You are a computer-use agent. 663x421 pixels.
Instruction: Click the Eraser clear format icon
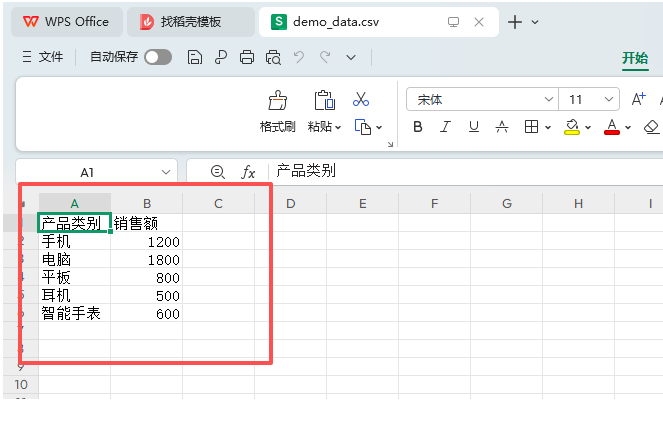point(651,126)
